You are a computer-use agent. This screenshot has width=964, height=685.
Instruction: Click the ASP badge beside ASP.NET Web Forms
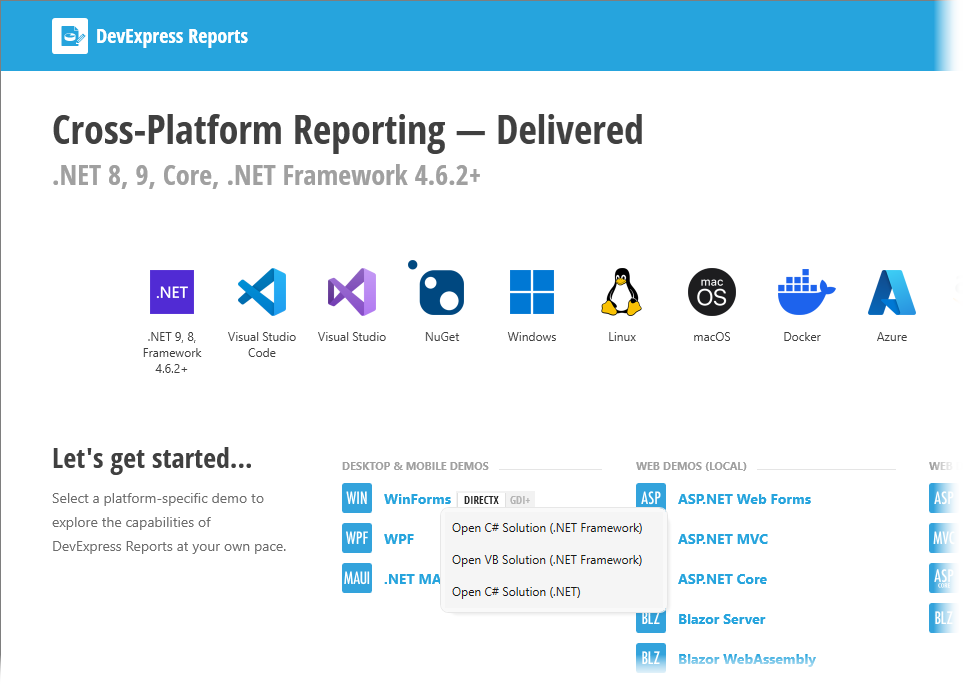[650, 498]
